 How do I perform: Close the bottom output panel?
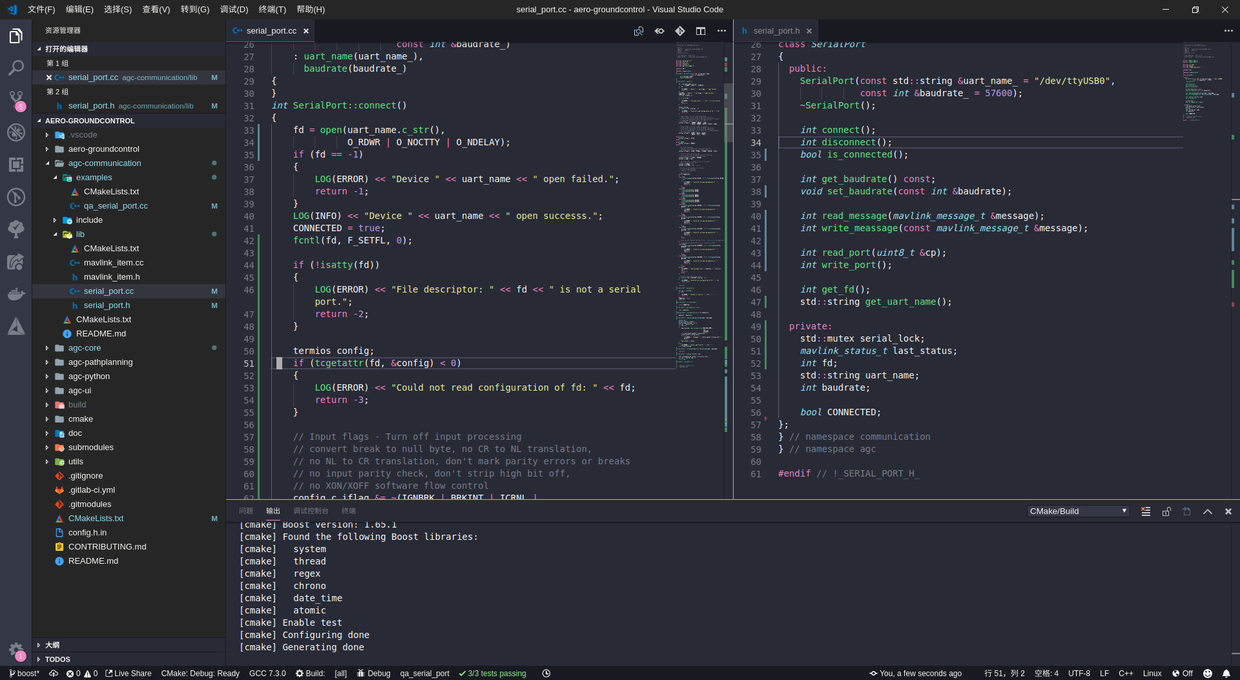click(1228, 511)
